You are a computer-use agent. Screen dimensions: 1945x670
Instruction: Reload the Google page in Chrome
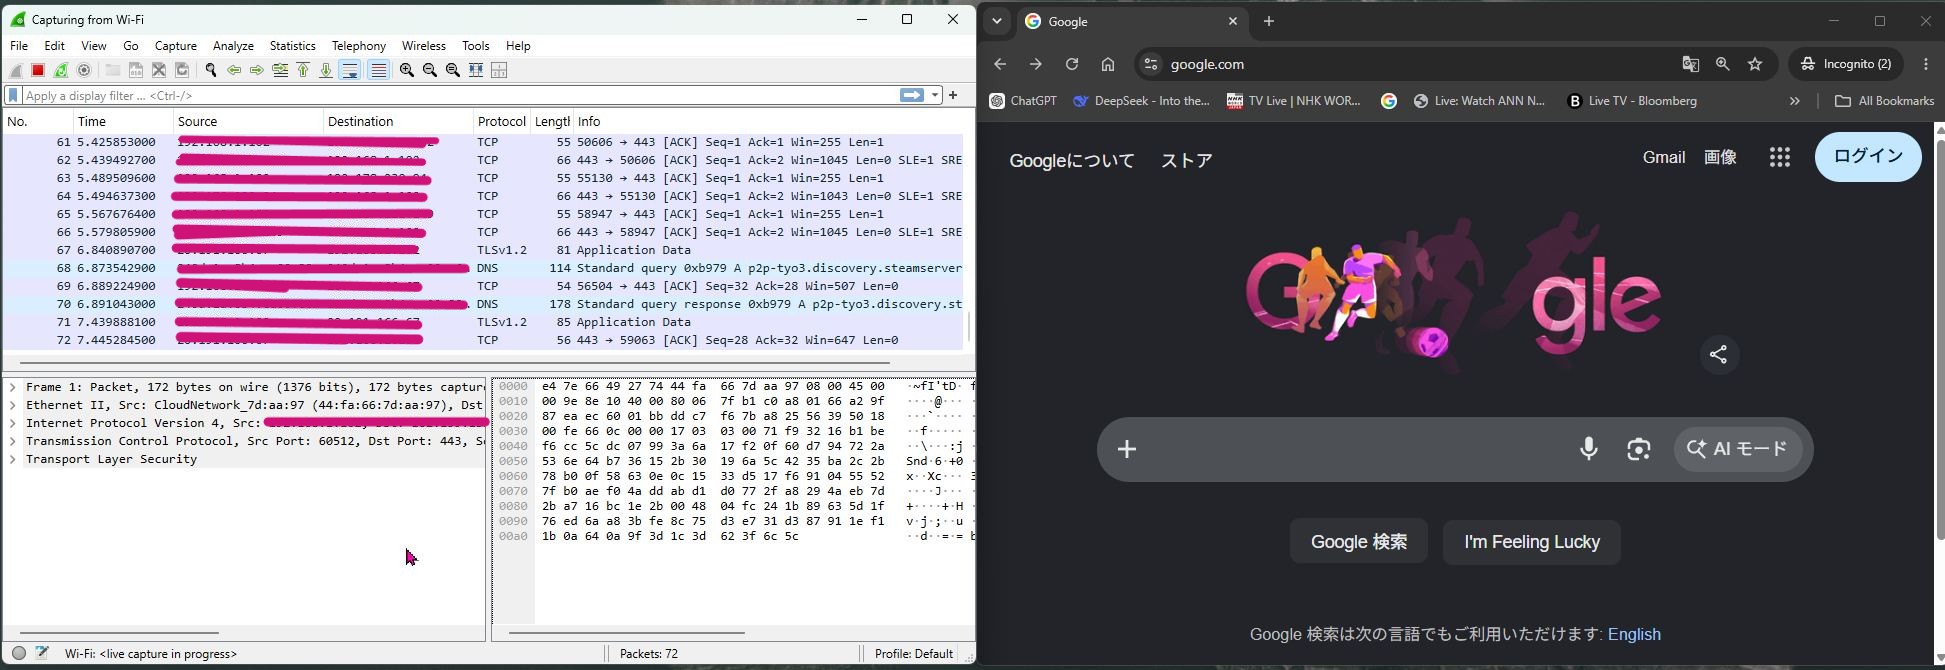point(1072,64)
